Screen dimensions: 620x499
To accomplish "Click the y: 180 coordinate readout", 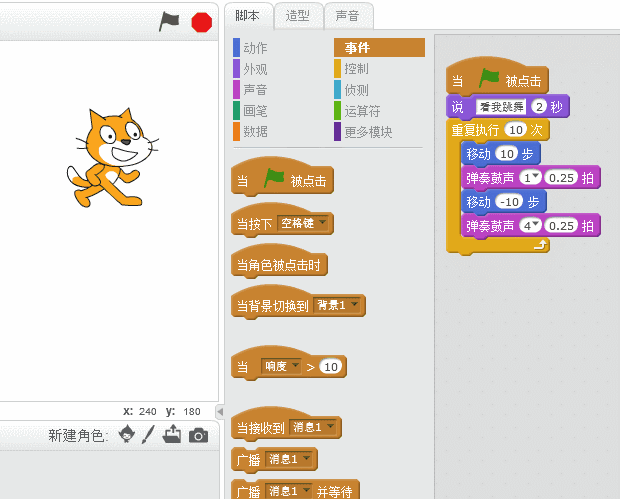I will click(x=183, y=411).
